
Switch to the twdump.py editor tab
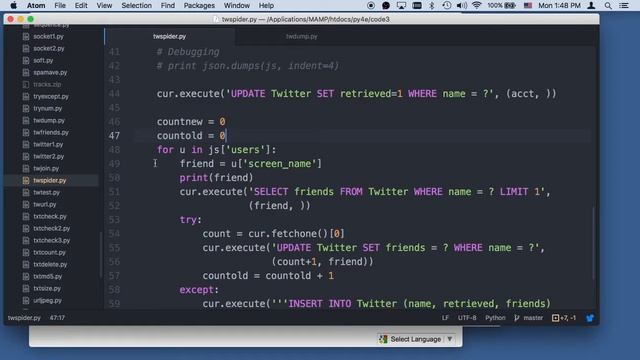[302, 36]
